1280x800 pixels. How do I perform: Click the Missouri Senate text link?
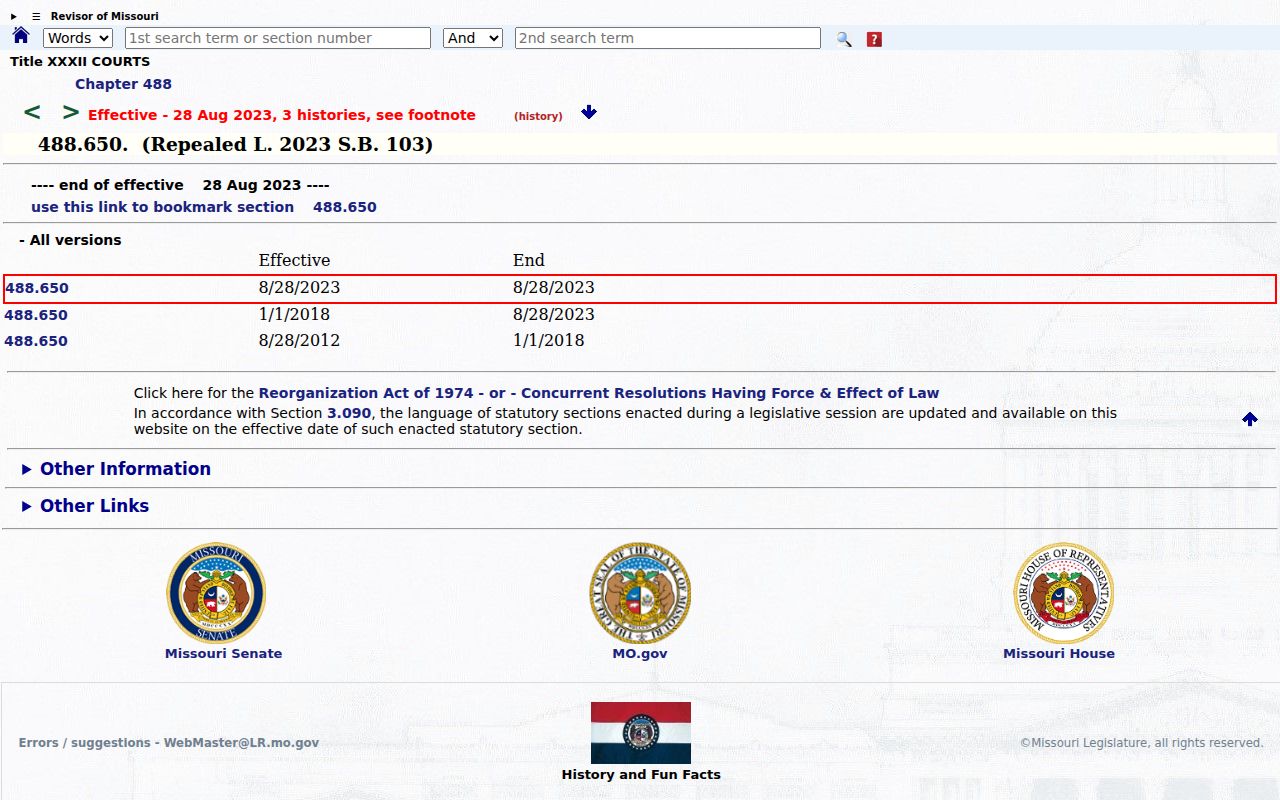click(x=223, y=654)
